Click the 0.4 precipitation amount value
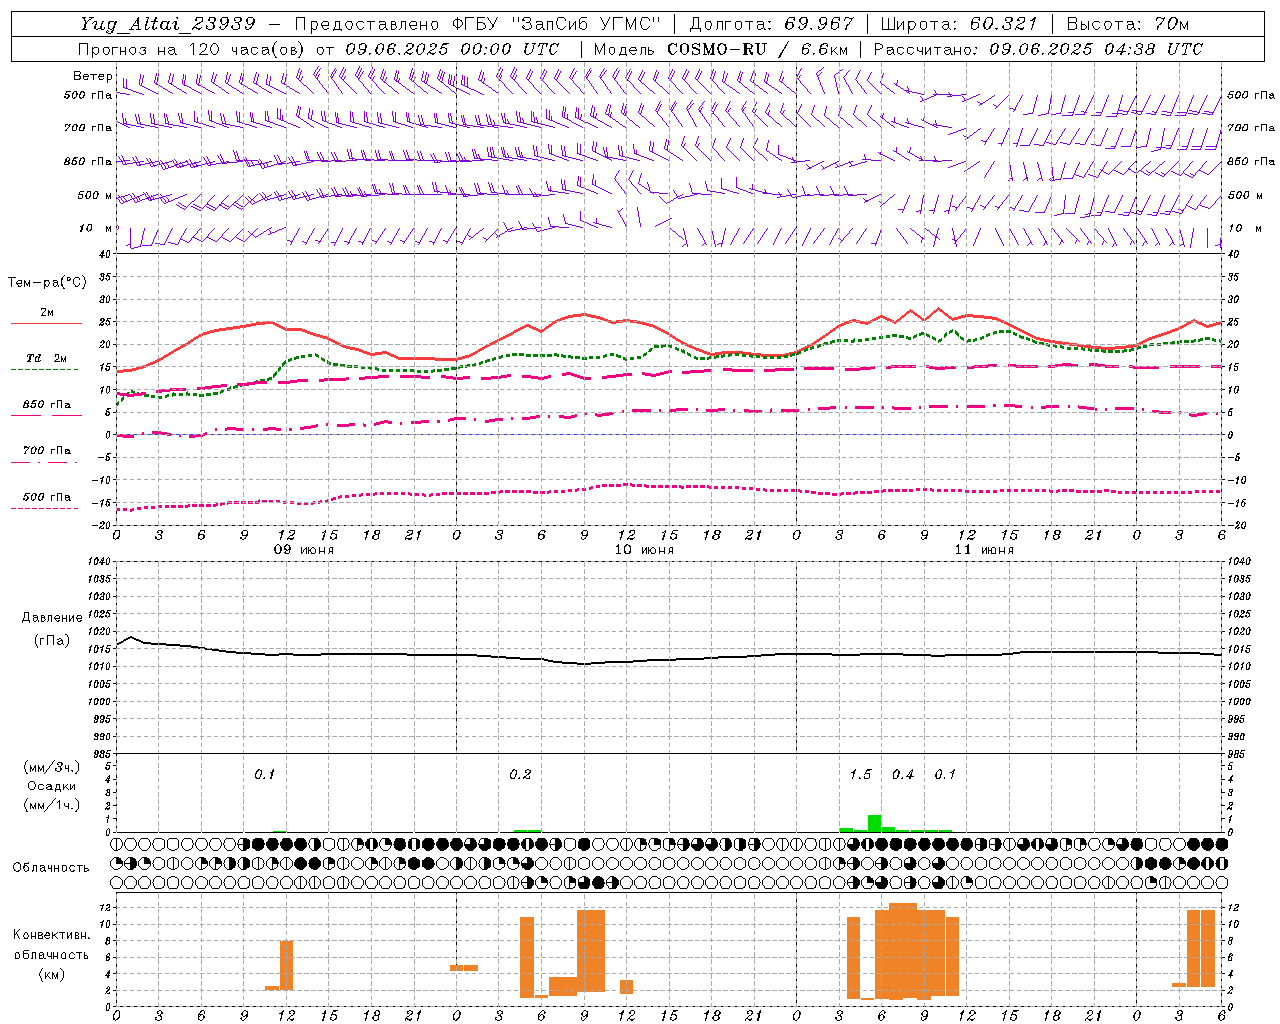 [903, 775]
